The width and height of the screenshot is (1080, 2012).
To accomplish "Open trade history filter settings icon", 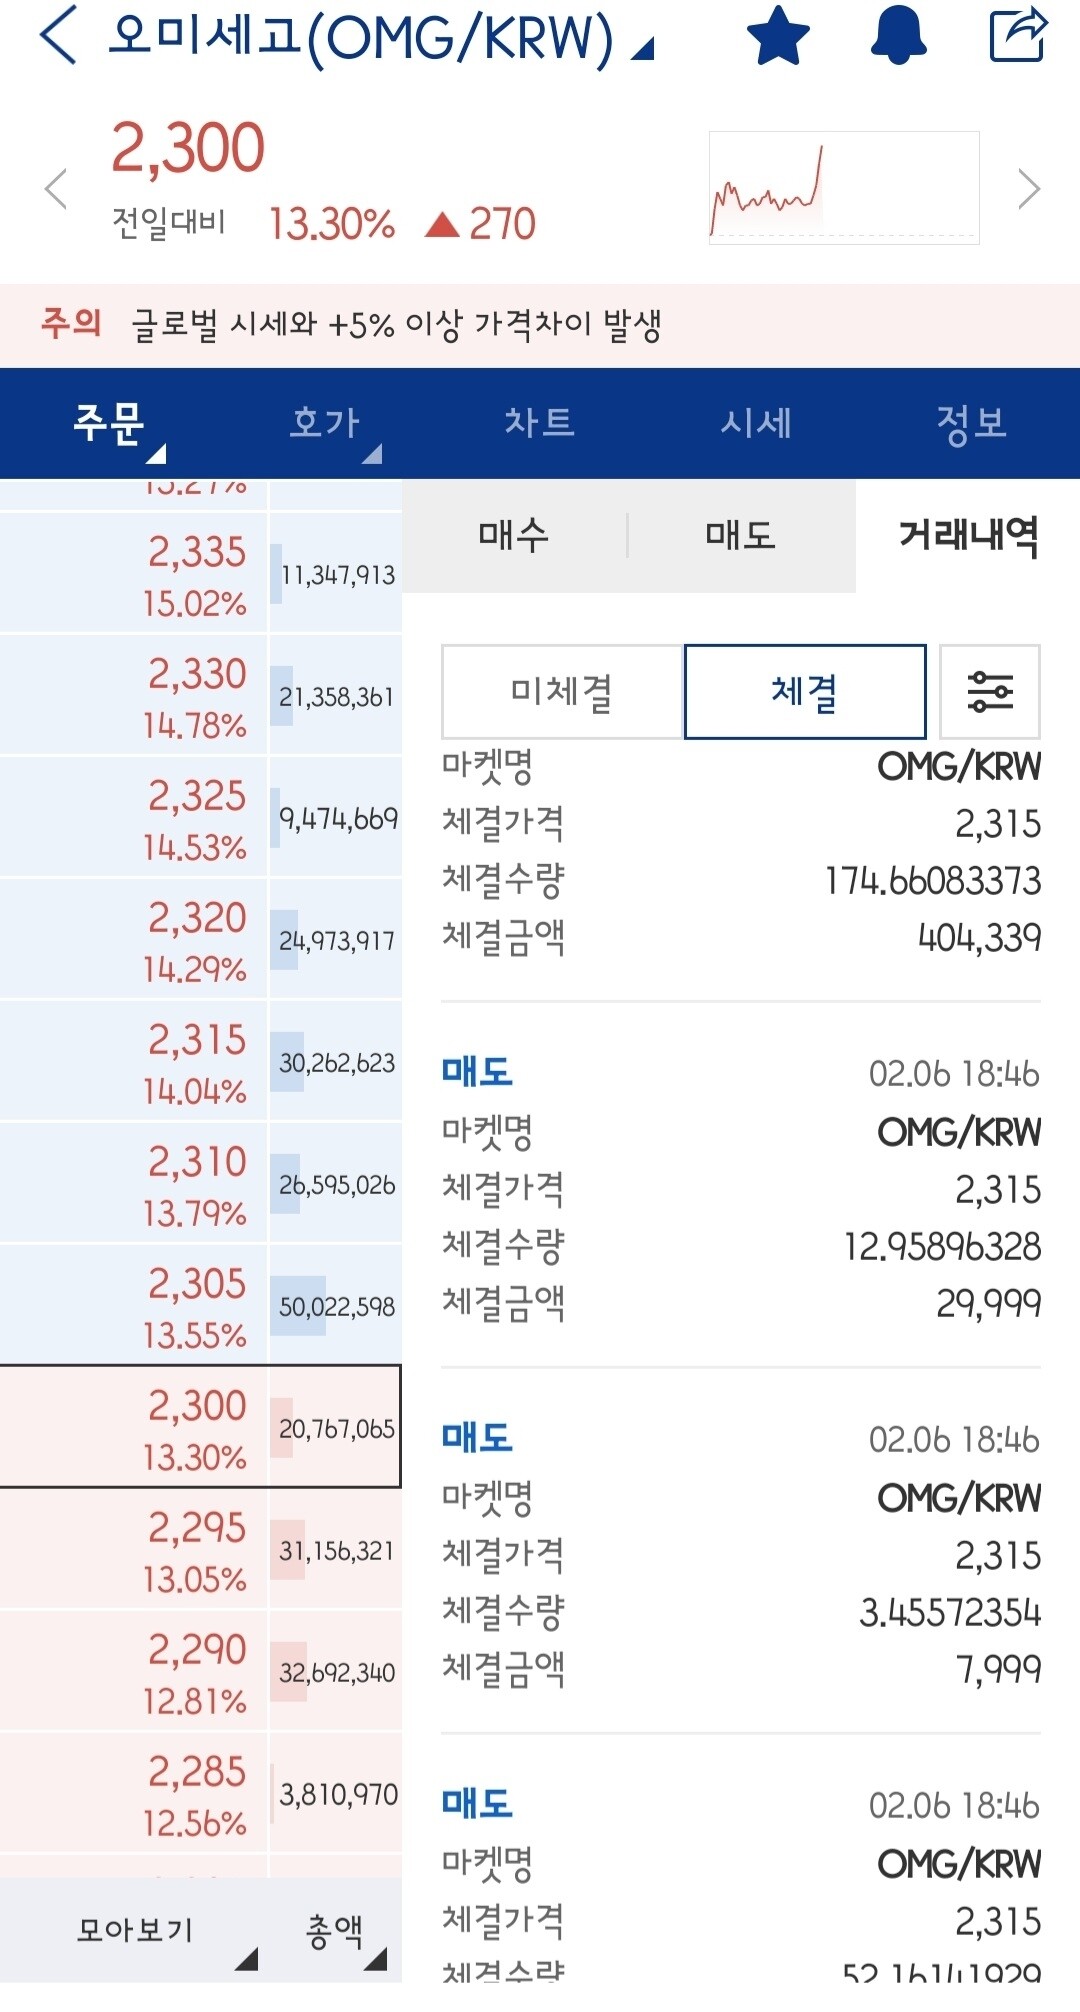I will (991, 690).
